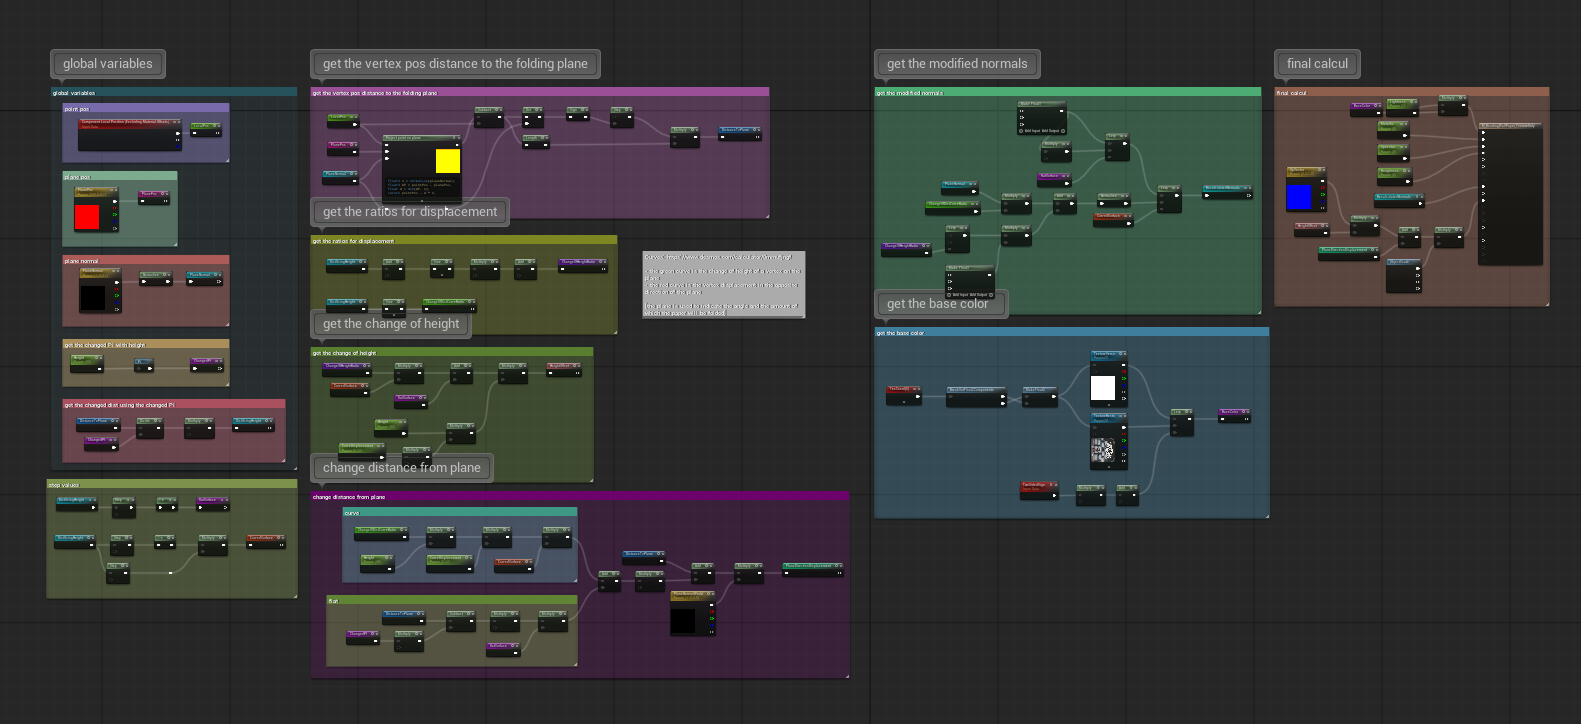Viewport: 1581px width, 724px height.
Task: Select the red PlanePos color preview
Action: pyautogui.click(x=87, y=217)
